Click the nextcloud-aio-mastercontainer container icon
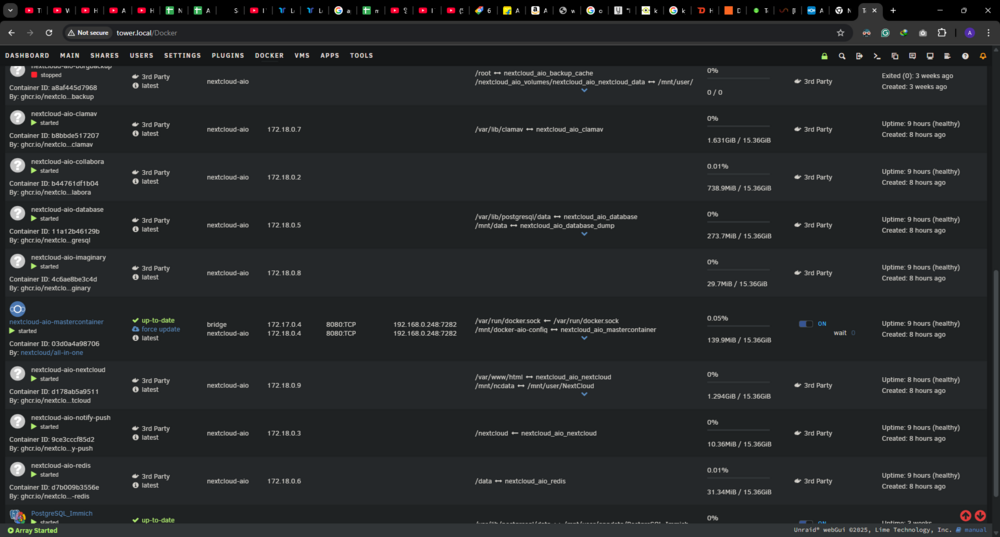Image resolution: width=1000 pixels, height=537 pixels. pos(17,309)
